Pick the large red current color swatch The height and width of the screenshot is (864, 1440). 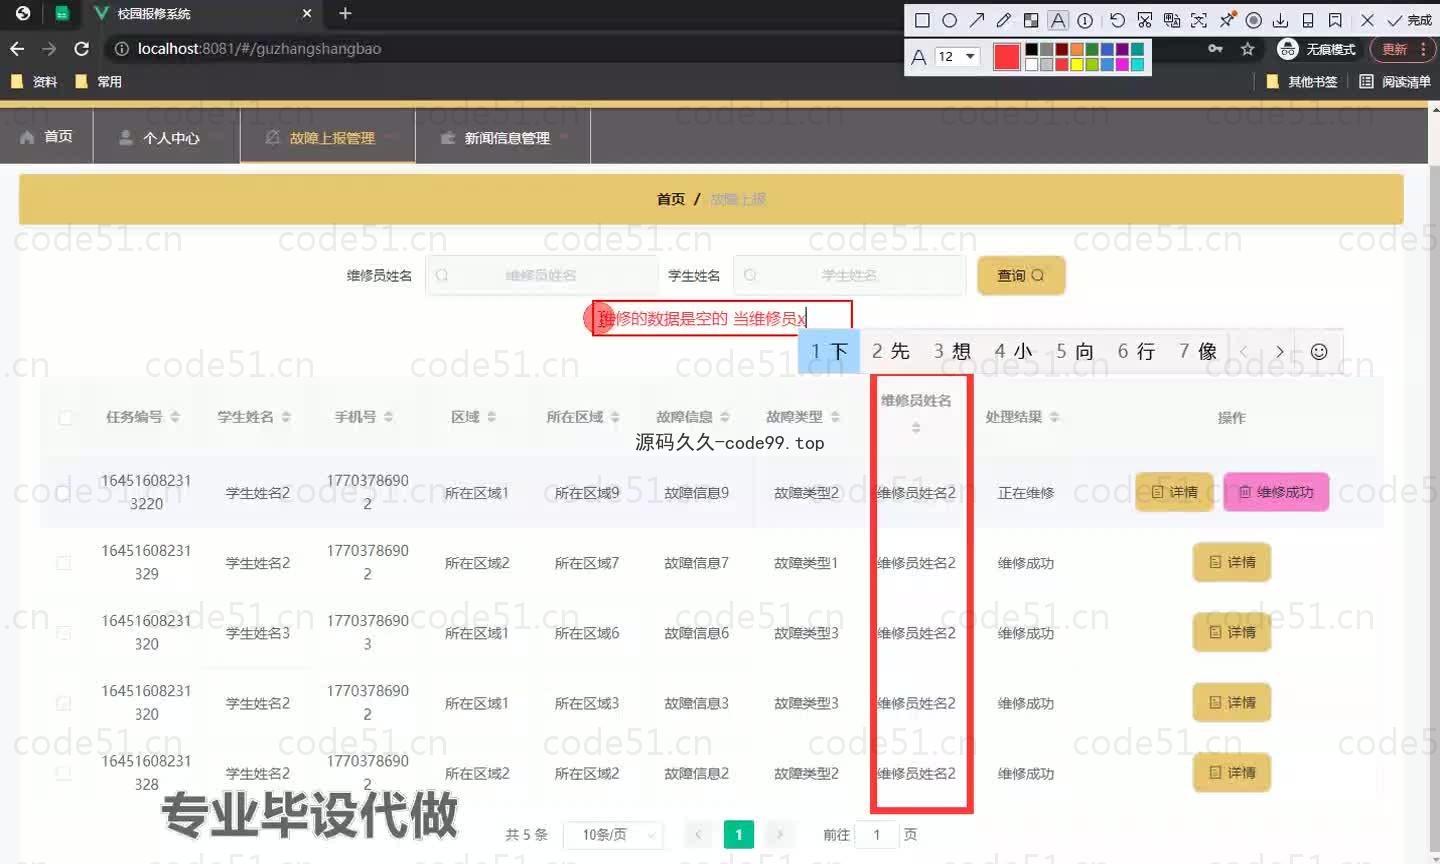[1007, 57]
